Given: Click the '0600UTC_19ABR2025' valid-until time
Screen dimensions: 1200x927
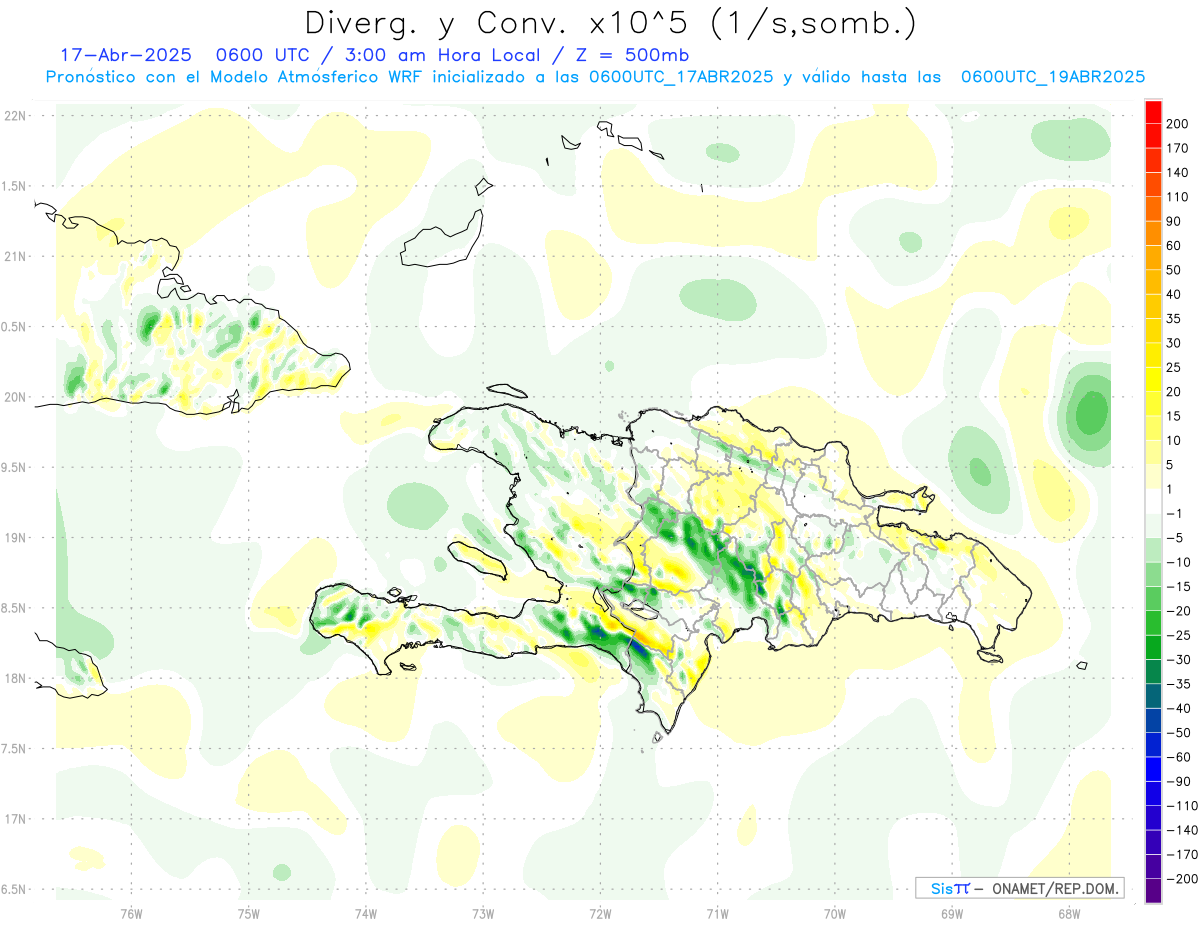Looking at the screenshot, I should (x=1052, y=77).
